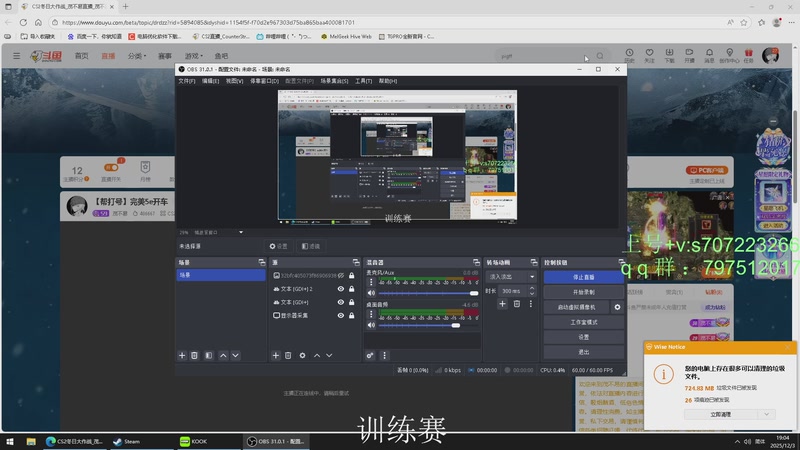Click the Exit button in OBS controls

coord(583,352)
